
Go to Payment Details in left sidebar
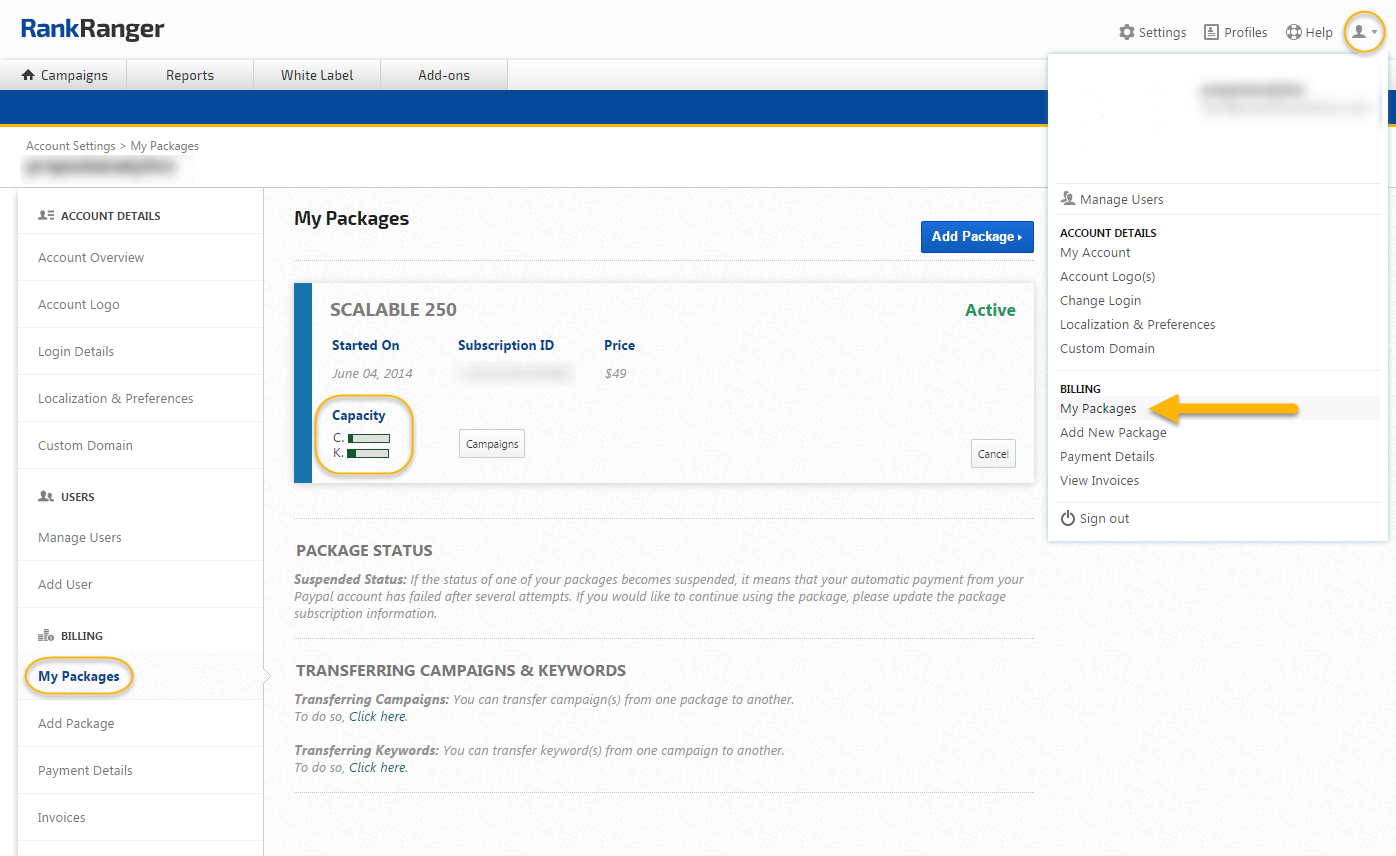coord(85,771)
